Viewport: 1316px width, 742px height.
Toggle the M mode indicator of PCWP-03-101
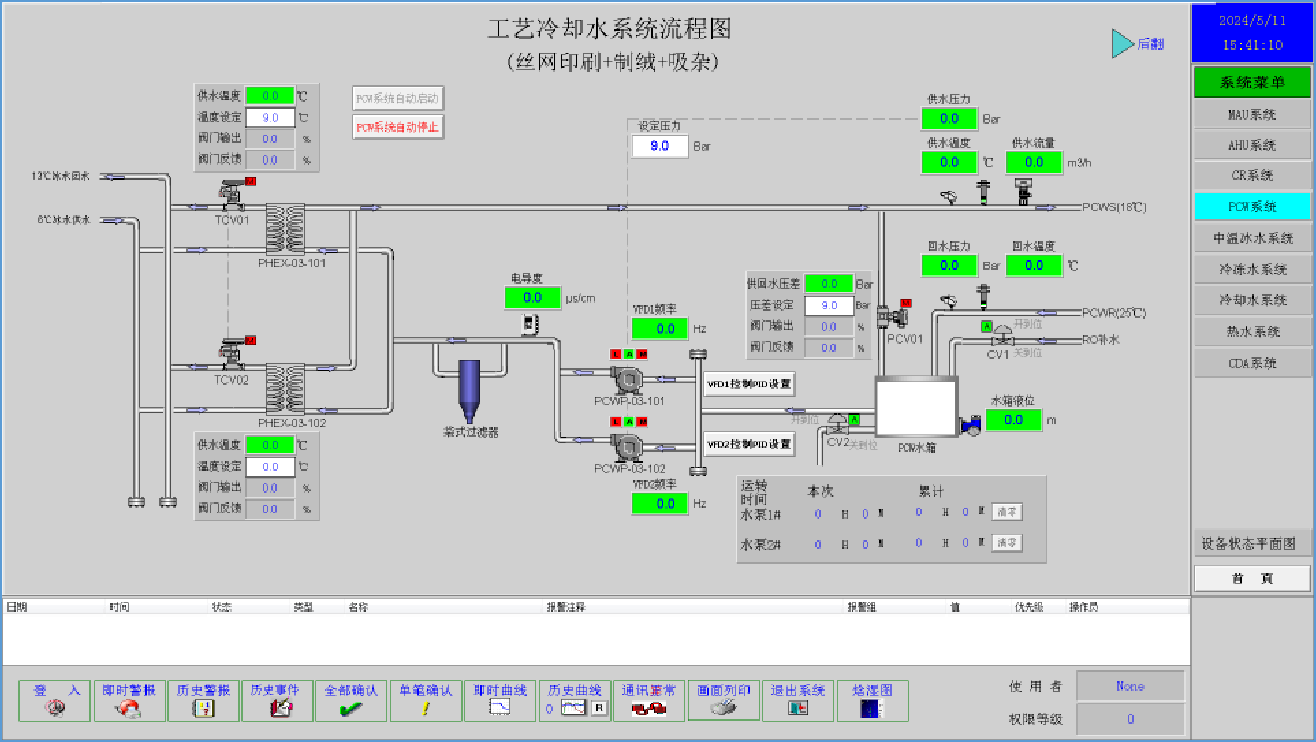pos(642,354)
